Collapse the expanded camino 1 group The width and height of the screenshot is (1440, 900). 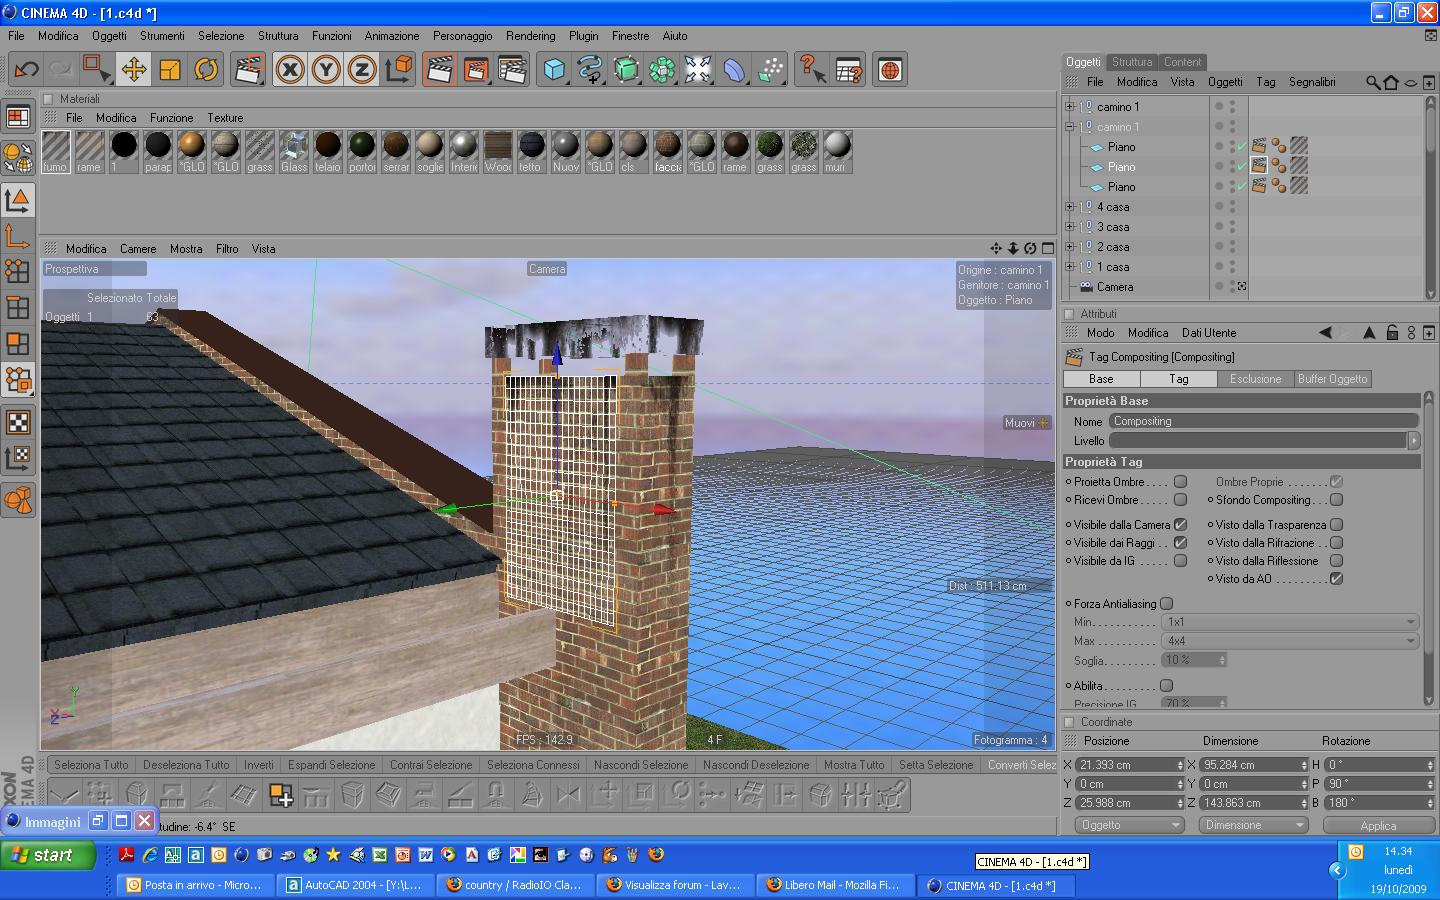click(1069, 127)
